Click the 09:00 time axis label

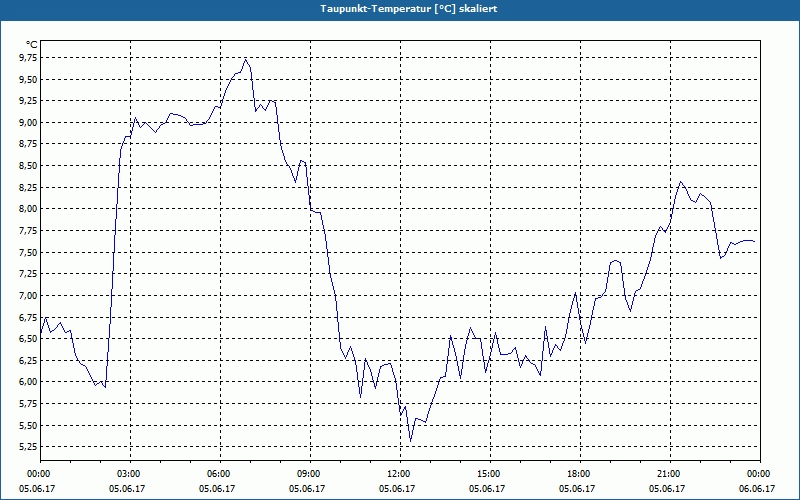click(310, 474)
